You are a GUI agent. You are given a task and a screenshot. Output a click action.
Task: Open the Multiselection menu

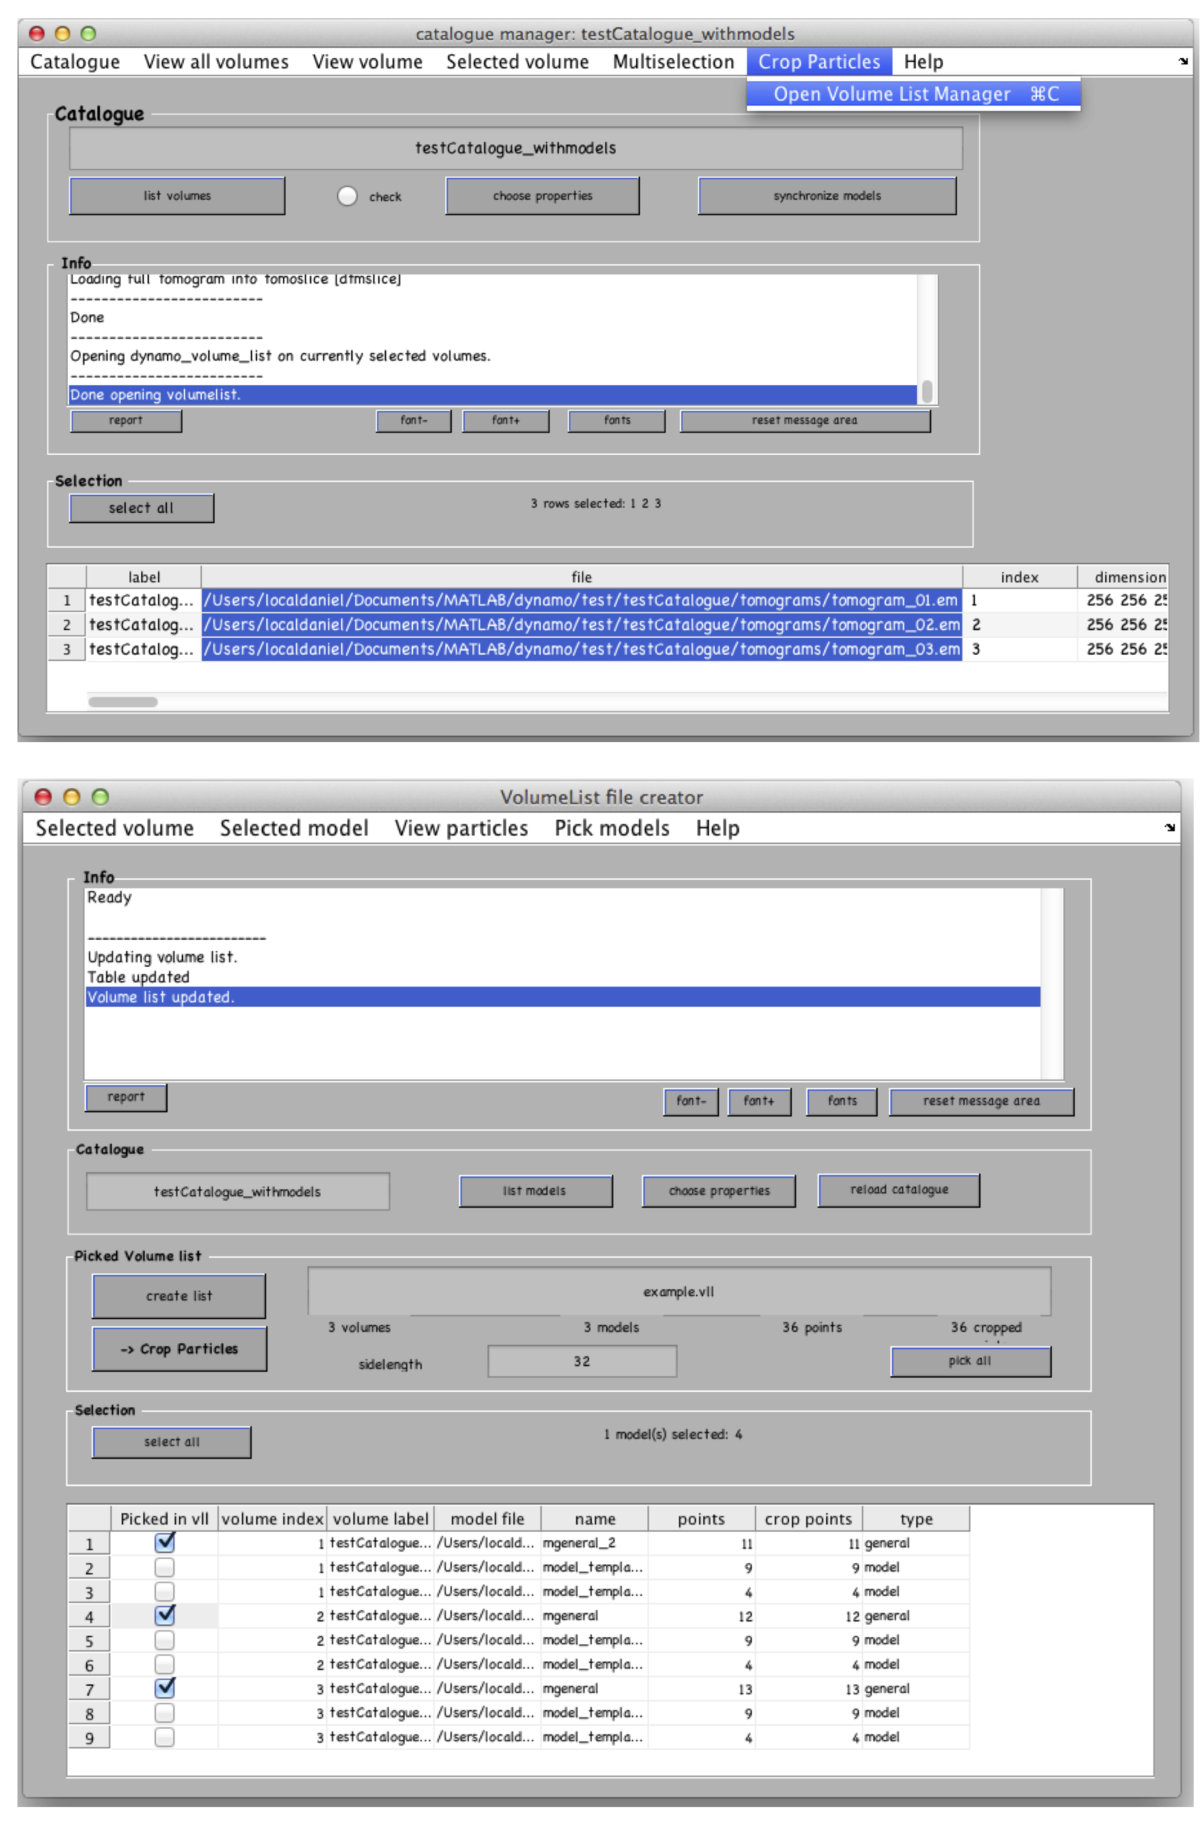coord(673,62)
